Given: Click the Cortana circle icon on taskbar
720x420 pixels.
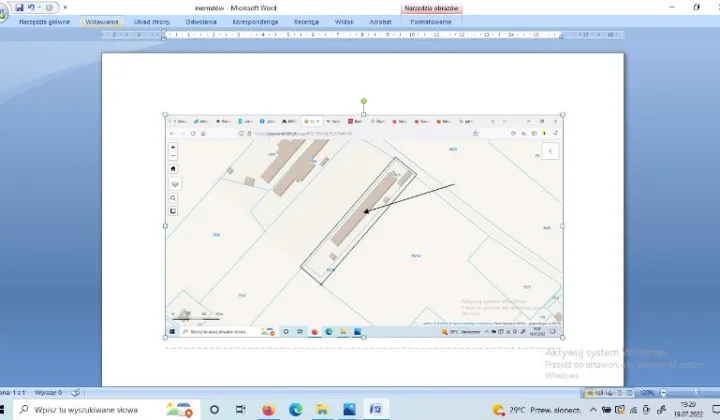Looking at the screenshot, I should [x=214, y=409].
